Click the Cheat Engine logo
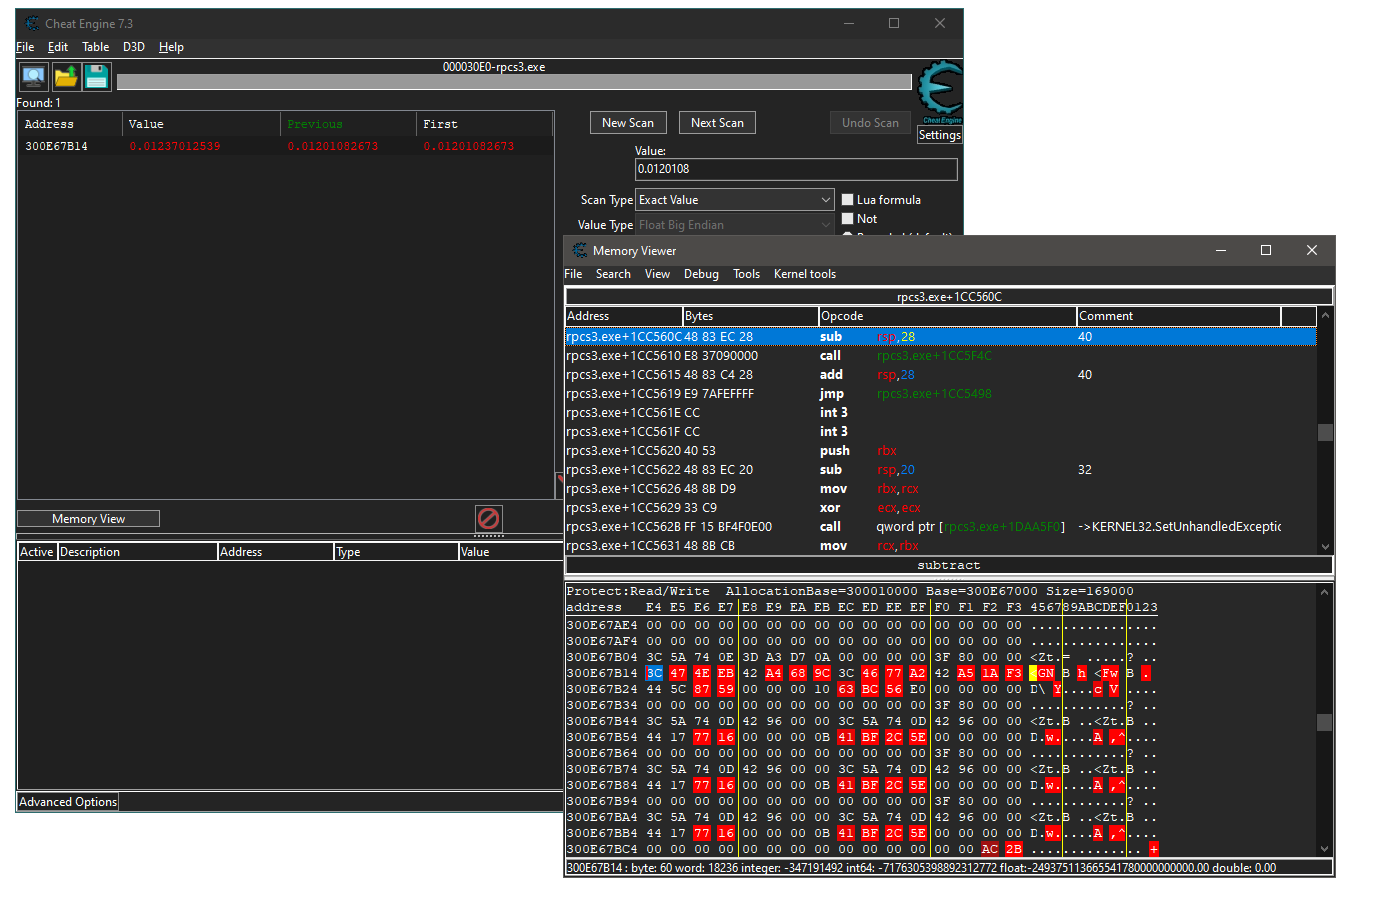Image resolution: width=1379 pixels, height=900 pixels. [x=940, y=90]
